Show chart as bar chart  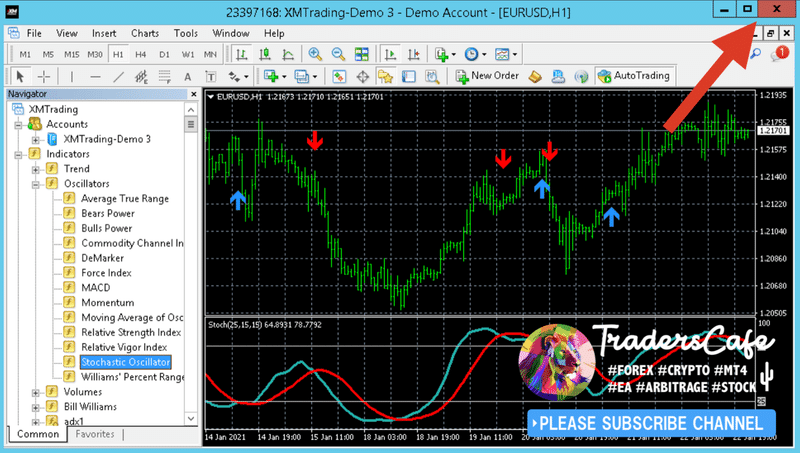[242, 54]
